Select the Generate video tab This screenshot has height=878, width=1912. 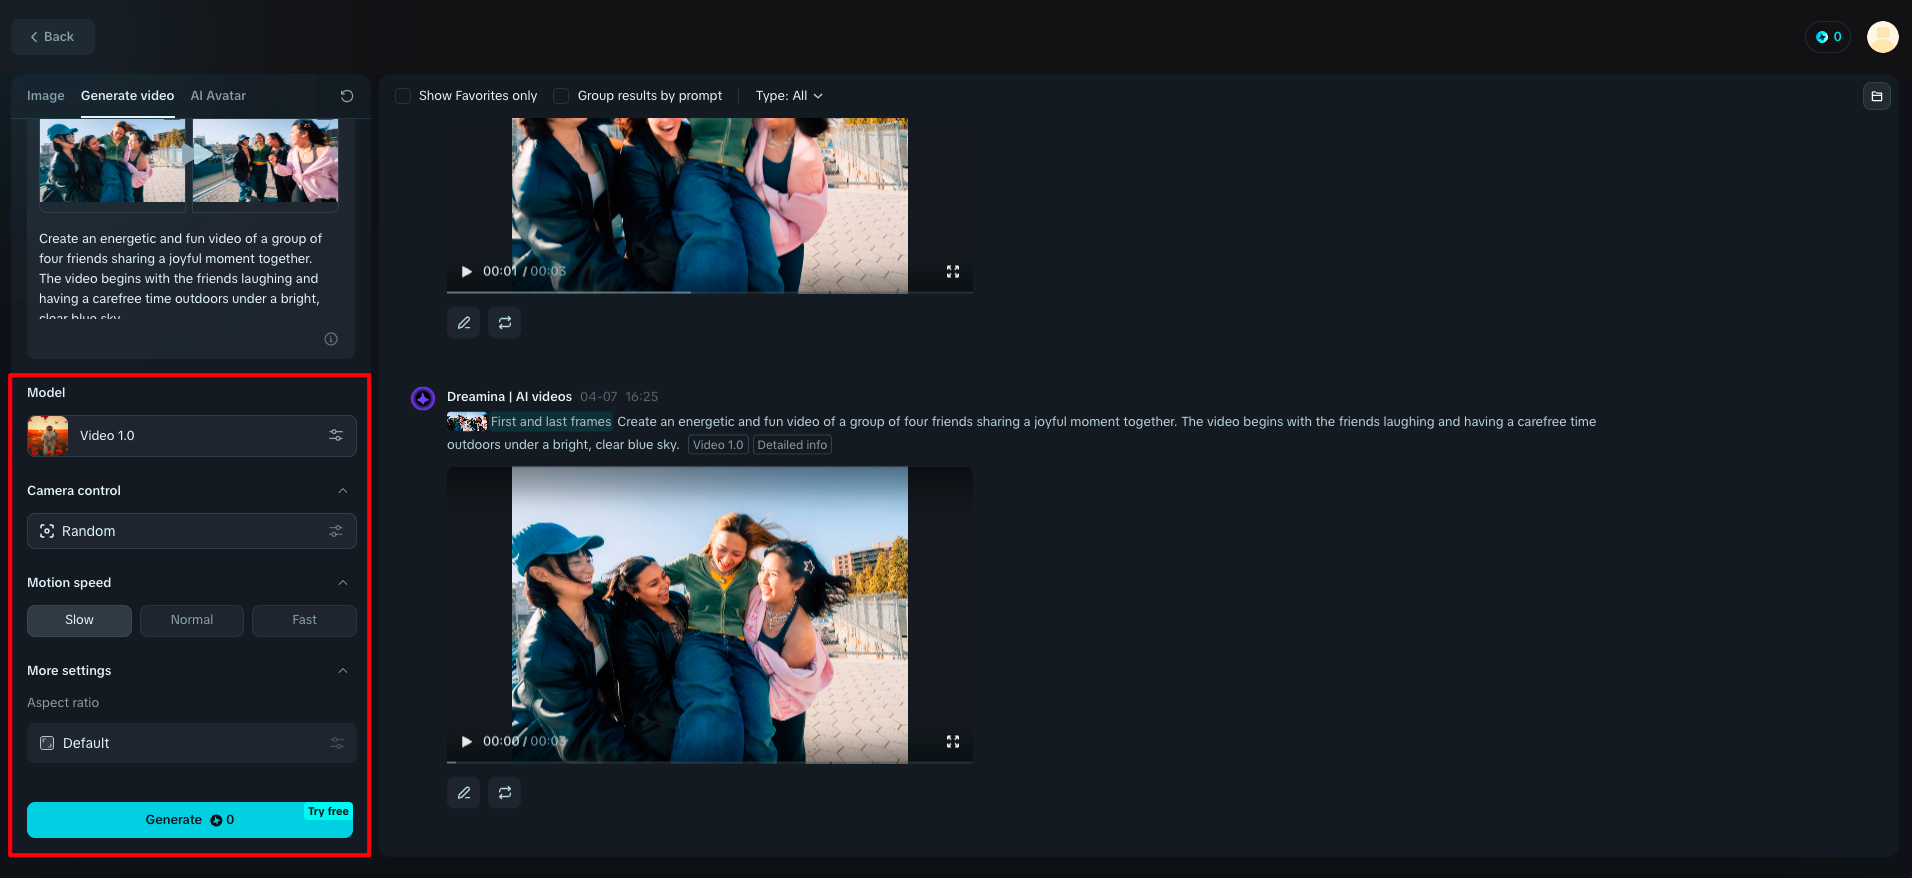pyautogui.click(x=127, y=96)
